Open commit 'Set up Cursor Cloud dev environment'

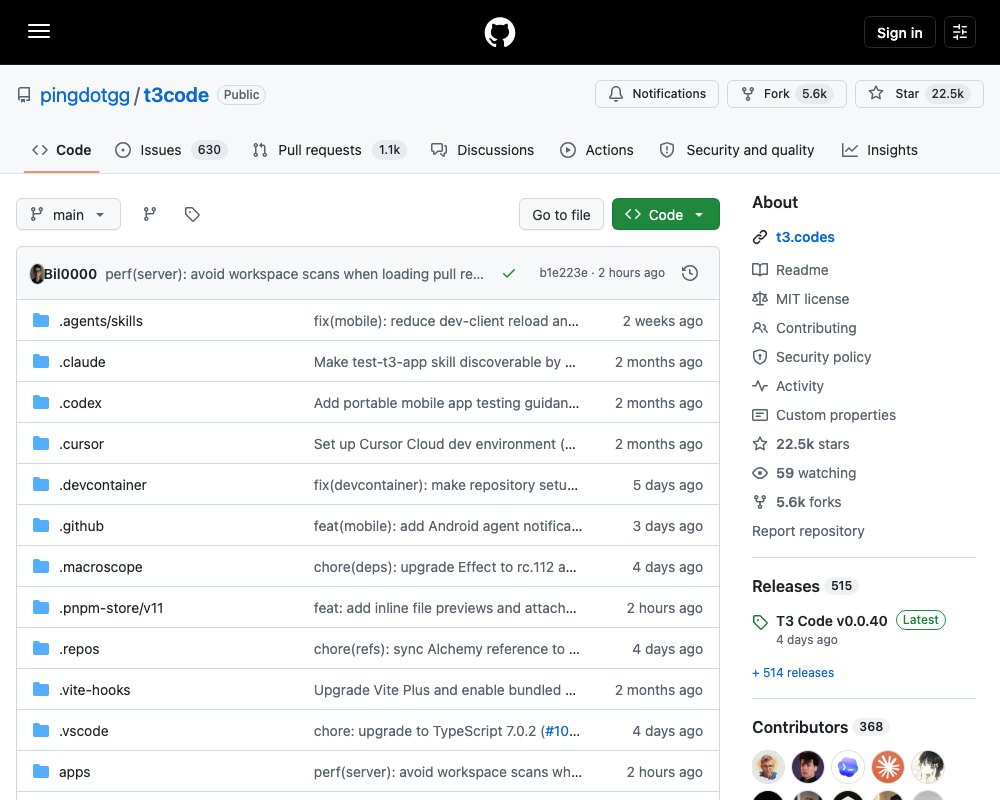point(445,444)
